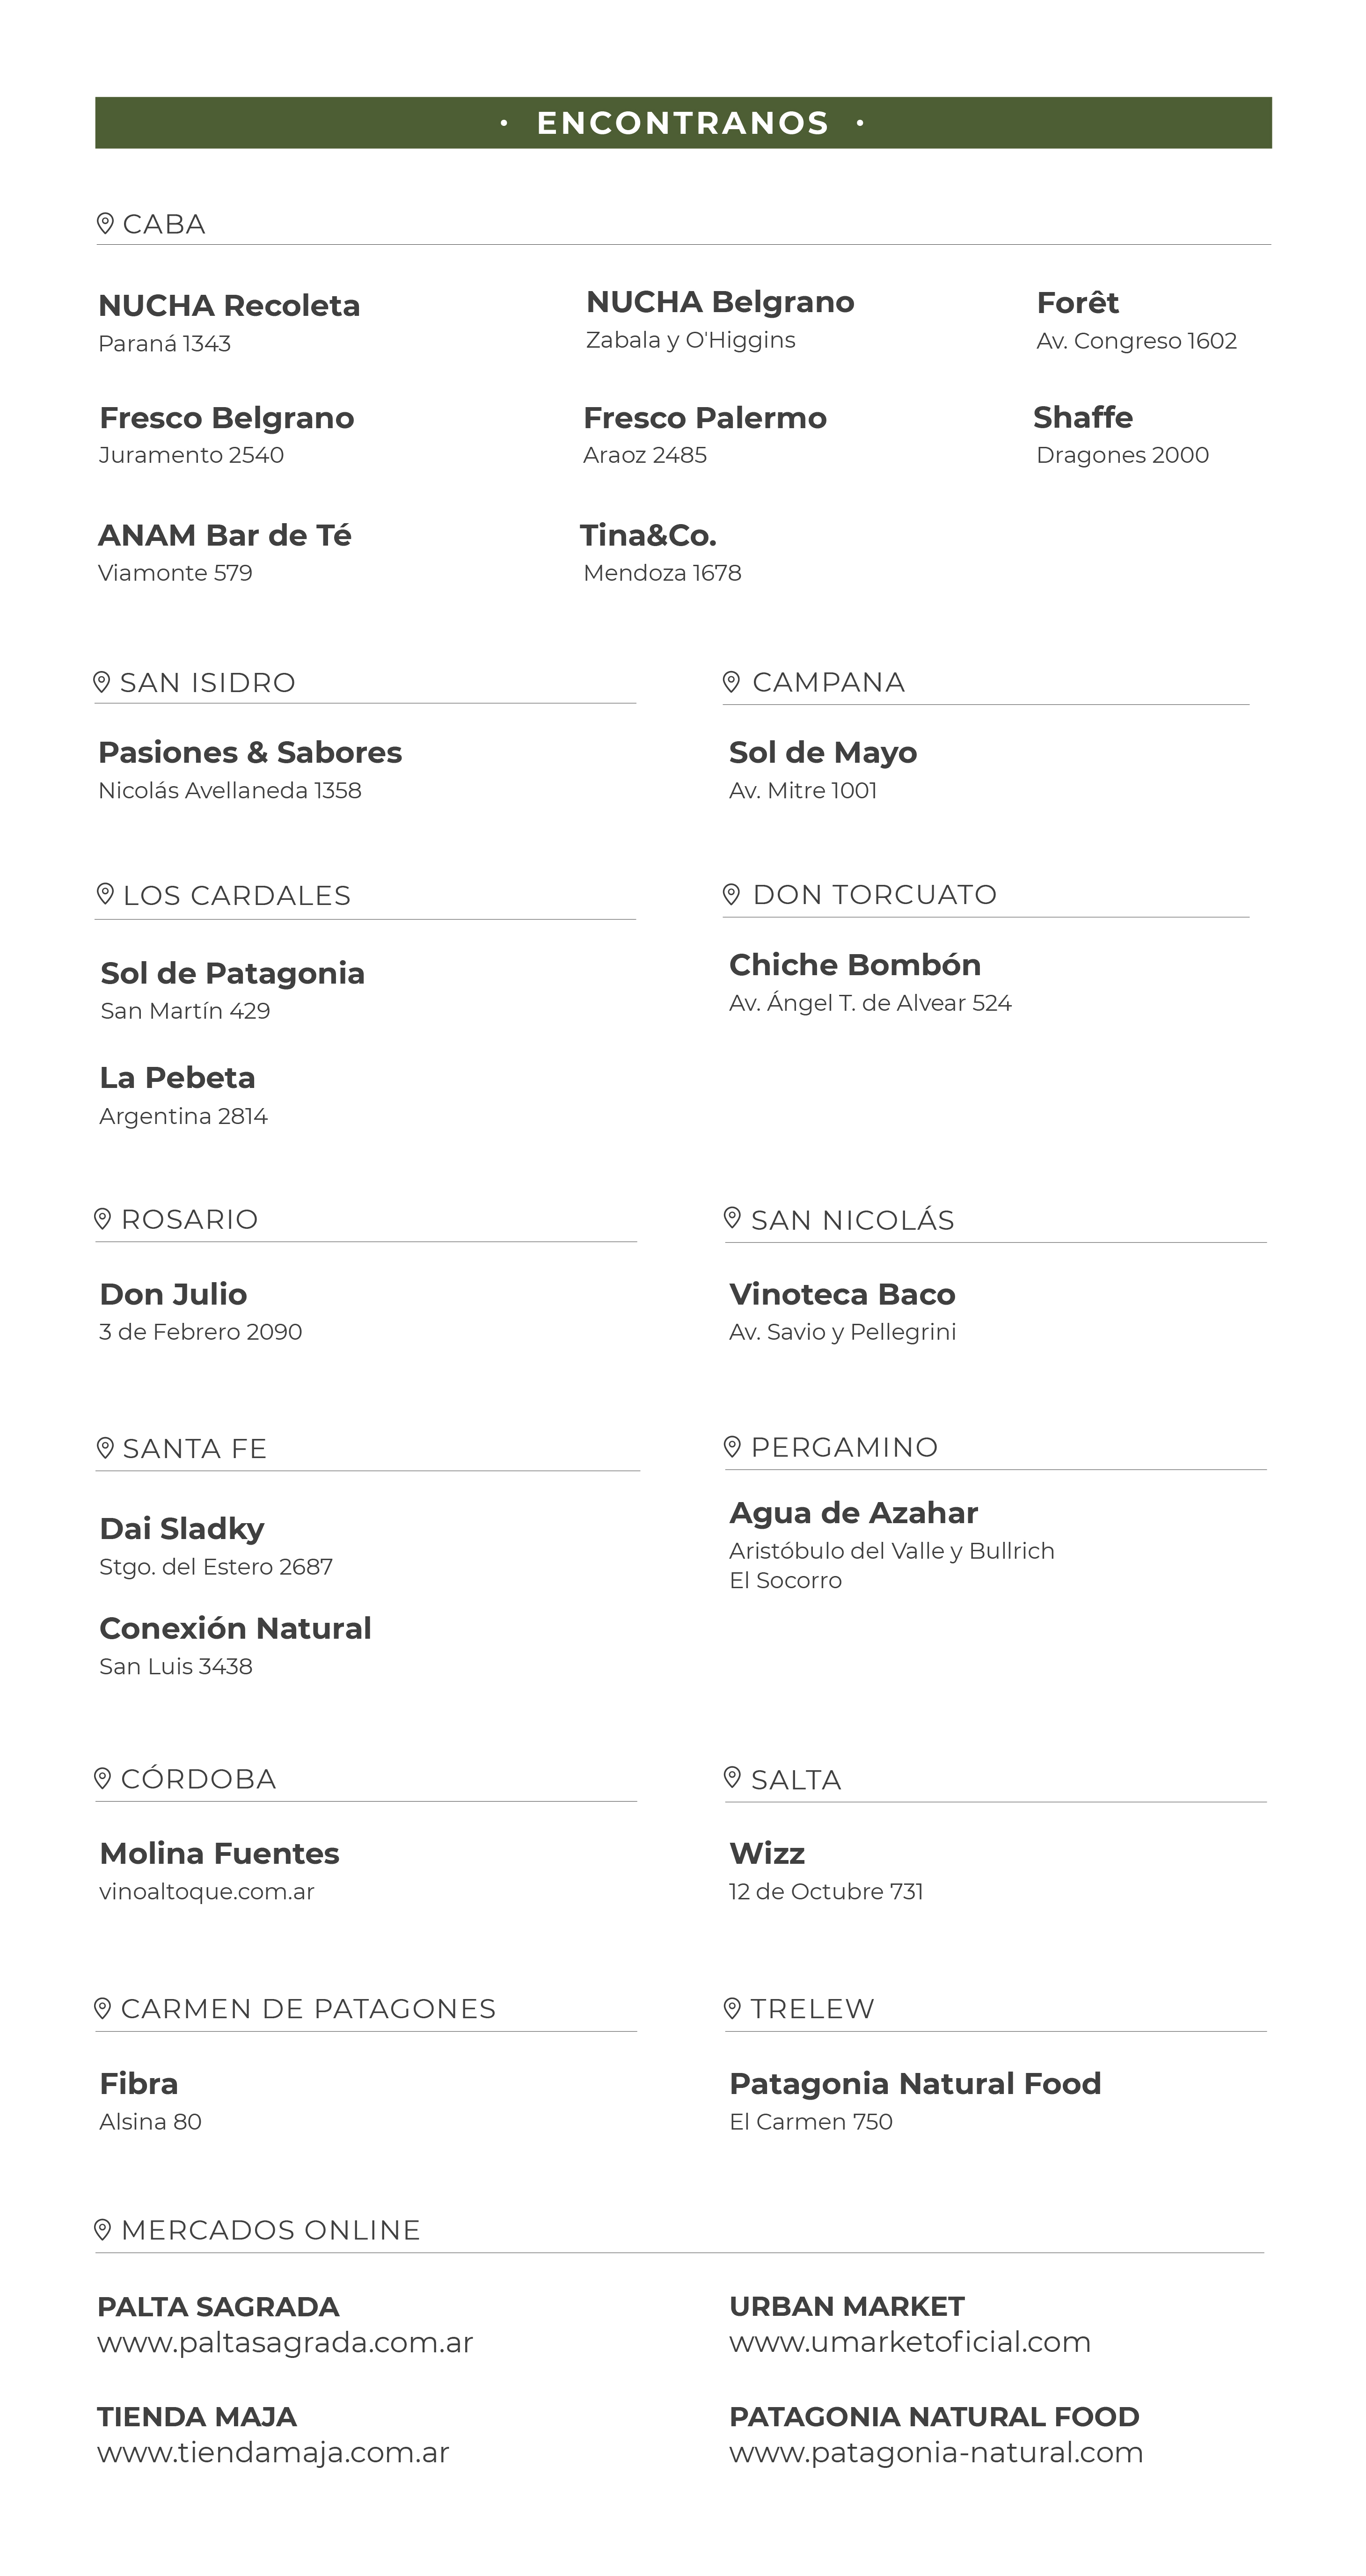Select the location pin beside CÓRDOBA

tap(102, 1778)
